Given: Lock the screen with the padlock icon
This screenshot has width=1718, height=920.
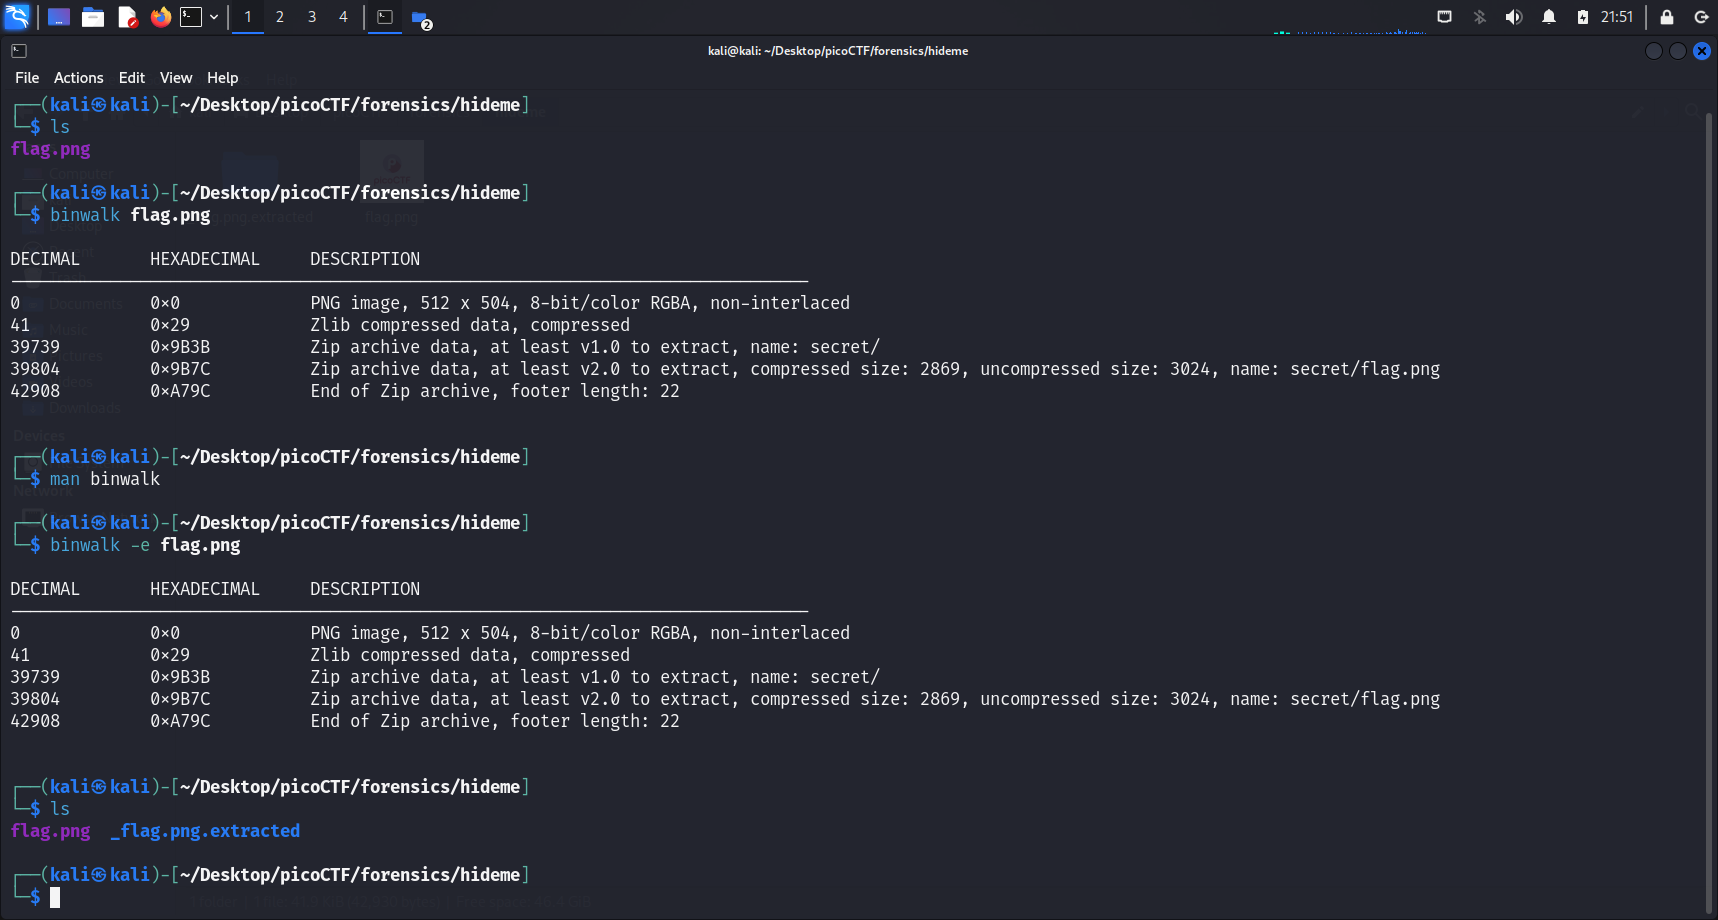Looking at the screenshot, I should 1667,17.
